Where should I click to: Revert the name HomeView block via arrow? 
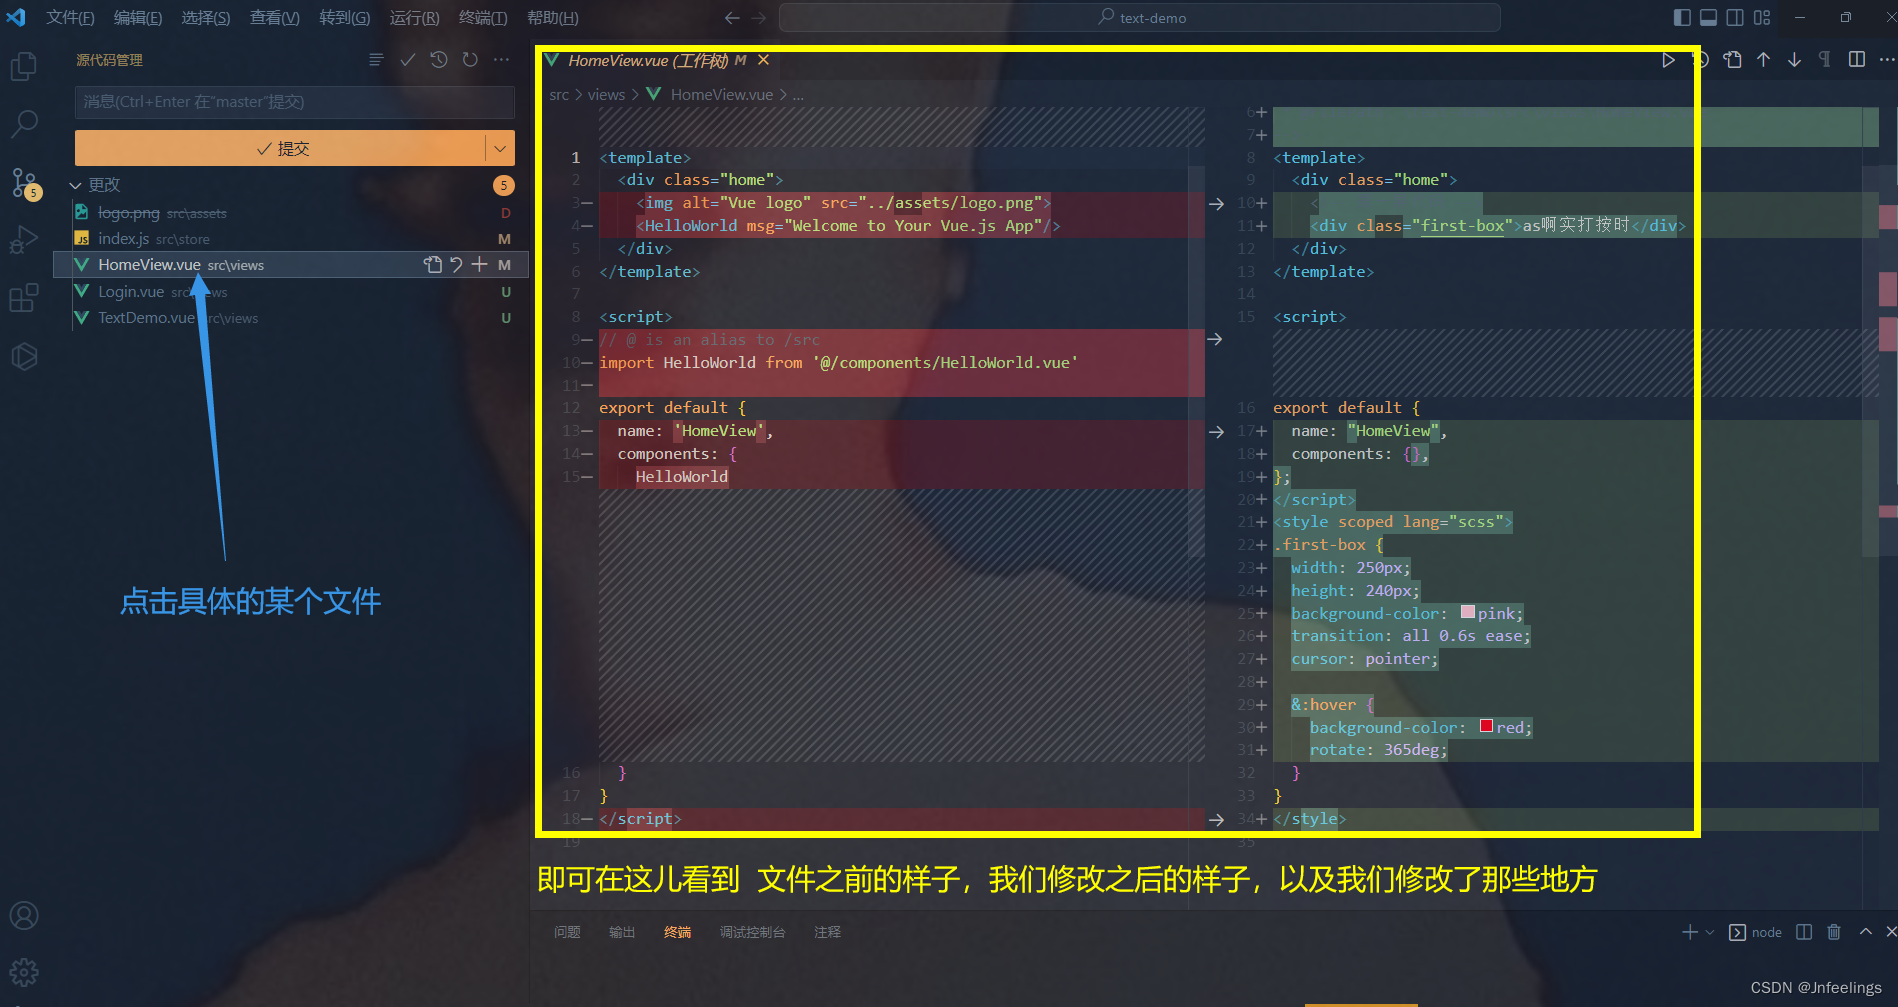1216,432
